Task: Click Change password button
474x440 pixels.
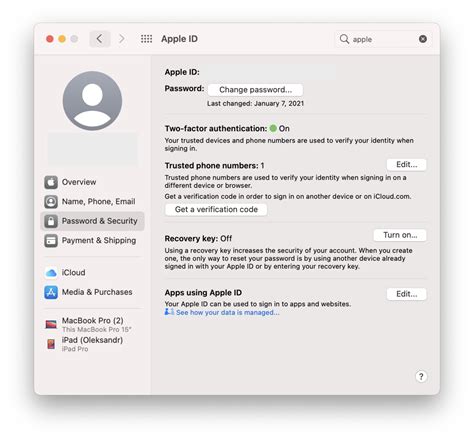Action: (255, 90)
